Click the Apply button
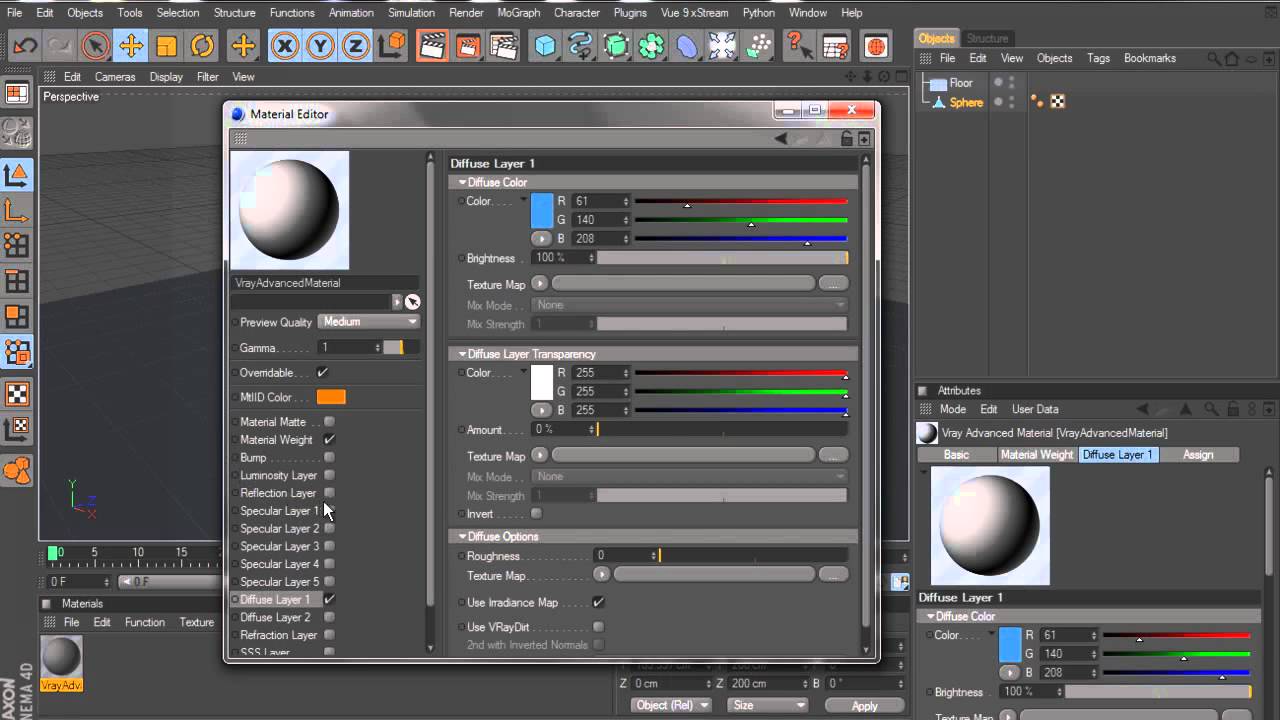This screenshot has height=720, width=1280. click(x=864, y=706)
